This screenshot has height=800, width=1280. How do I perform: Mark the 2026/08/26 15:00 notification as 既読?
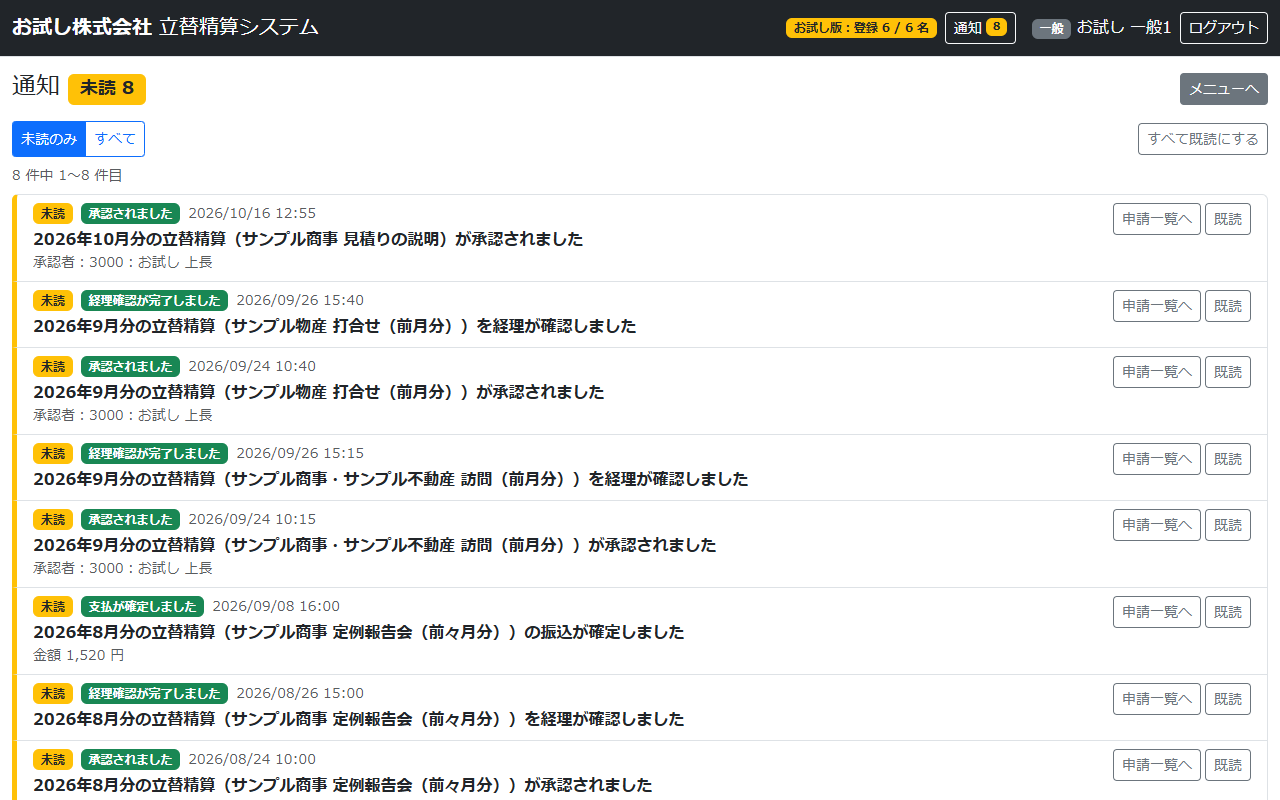coord(1228,699)
